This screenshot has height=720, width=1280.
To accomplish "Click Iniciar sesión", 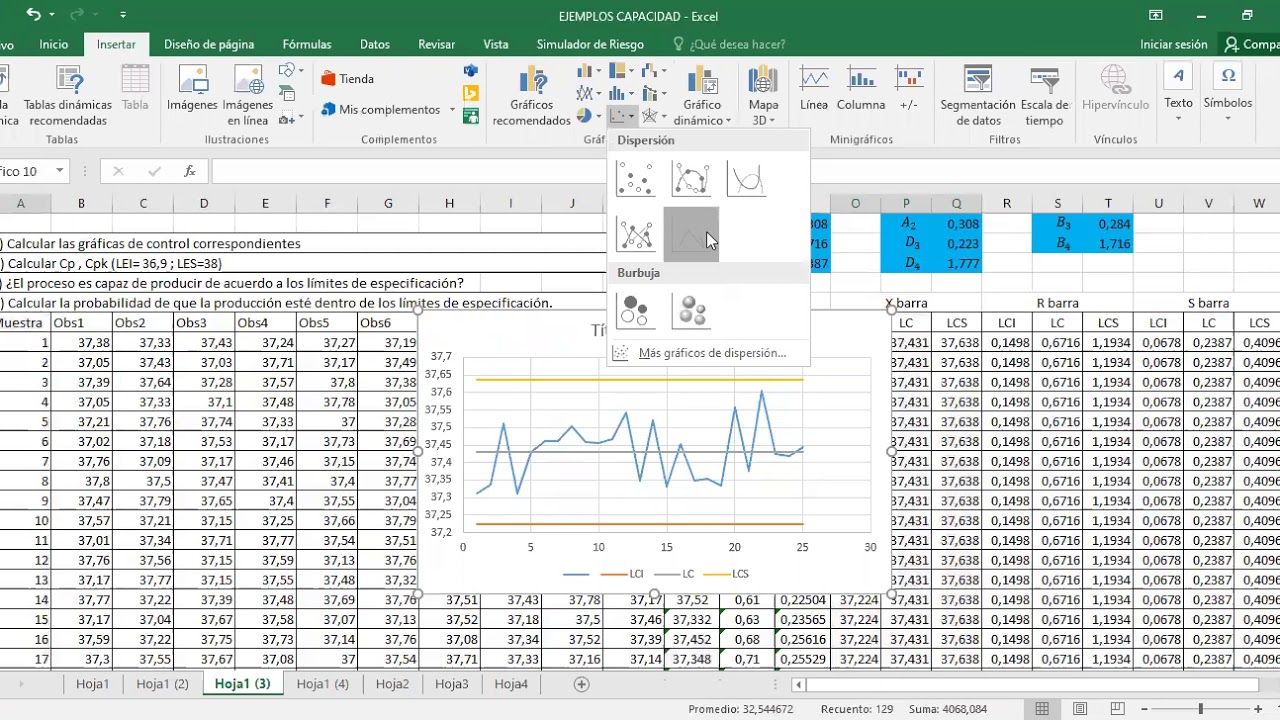I will [1174, 44].
